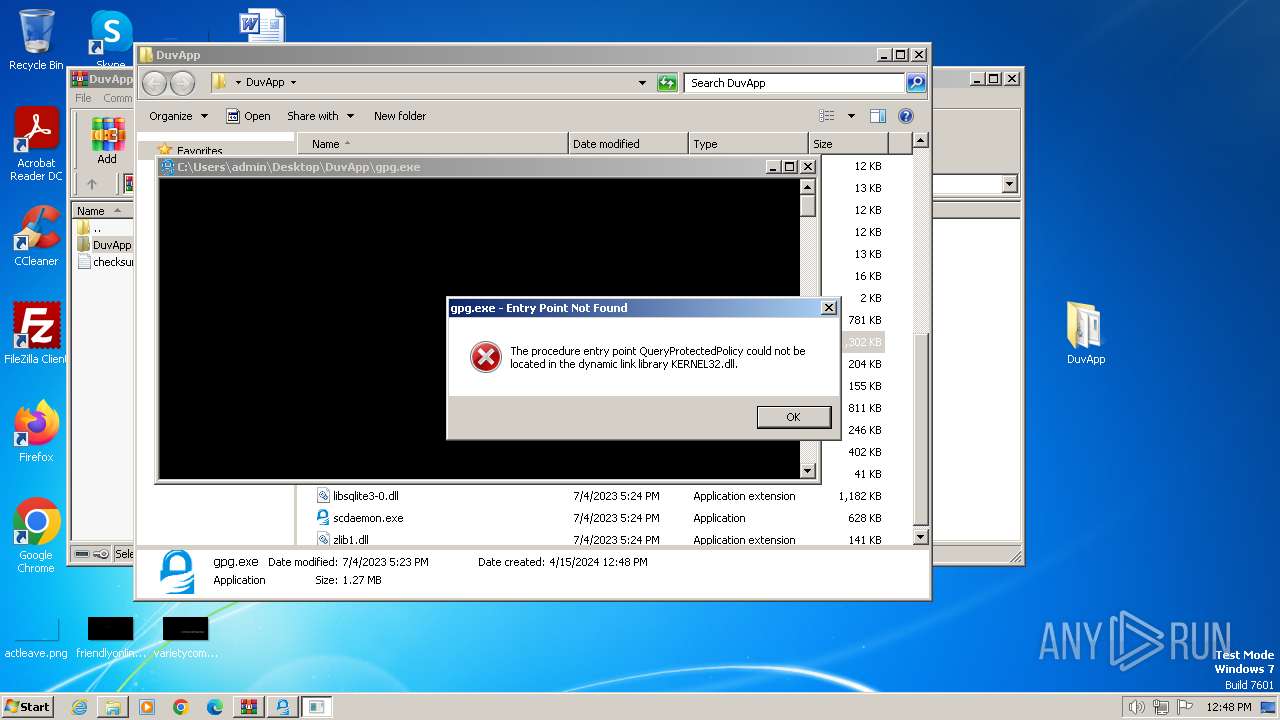The height and width of the screenshot is (720, 1280).
Task: Select varietycom... desktop file
Action: 186,638
